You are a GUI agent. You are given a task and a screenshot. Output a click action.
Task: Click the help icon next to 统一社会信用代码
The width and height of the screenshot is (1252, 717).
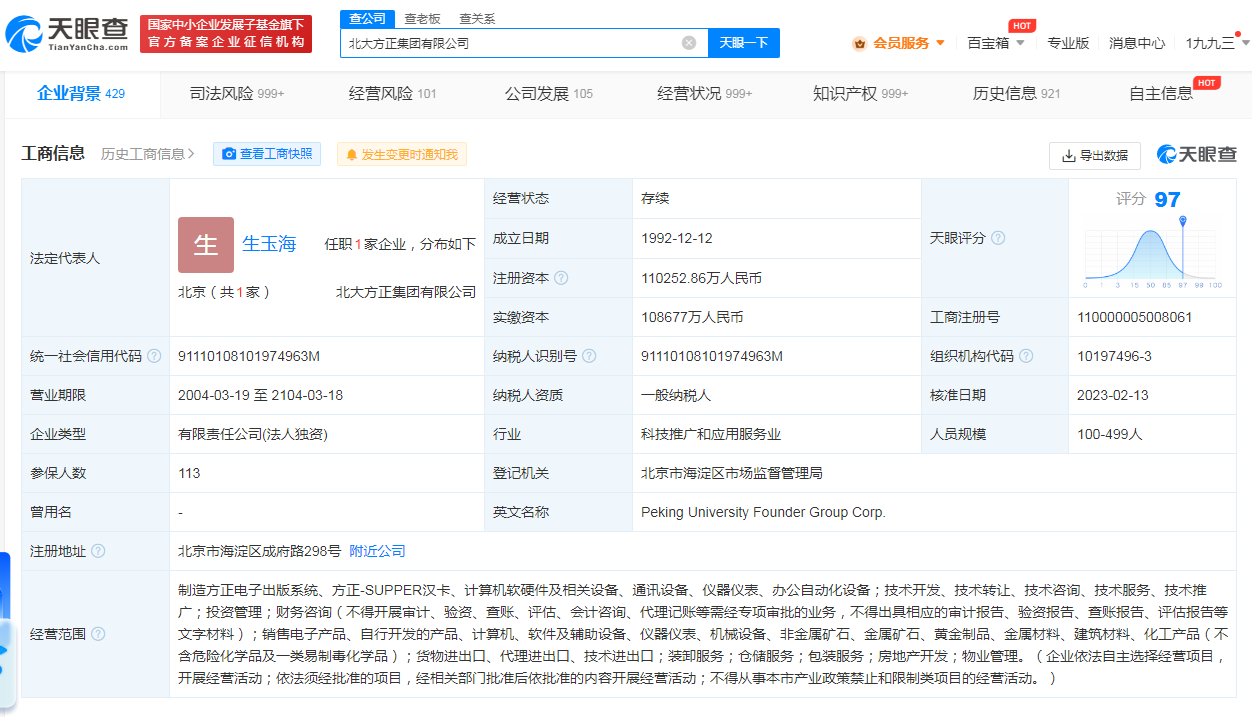154,356
